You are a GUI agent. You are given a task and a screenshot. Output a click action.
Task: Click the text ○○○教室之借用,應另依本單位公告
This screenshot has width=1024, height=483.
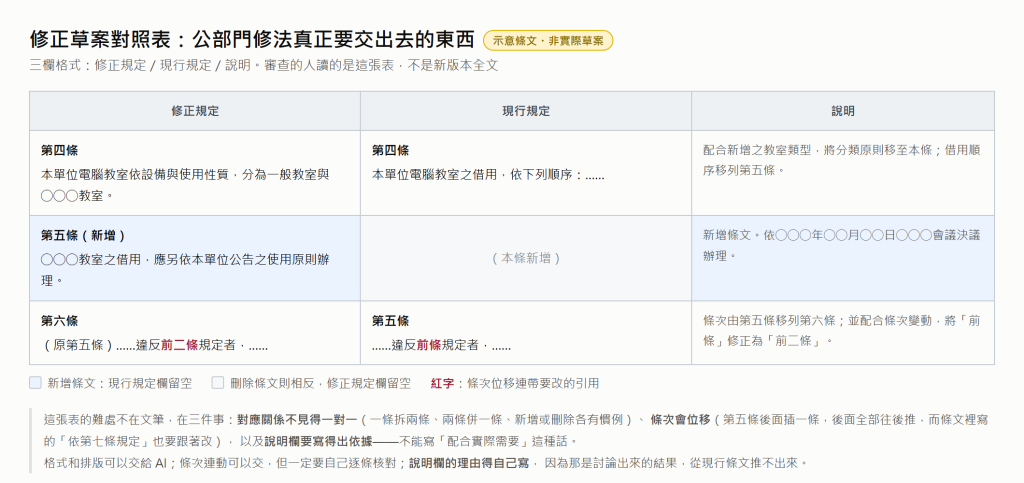click(x=185, y=270)
